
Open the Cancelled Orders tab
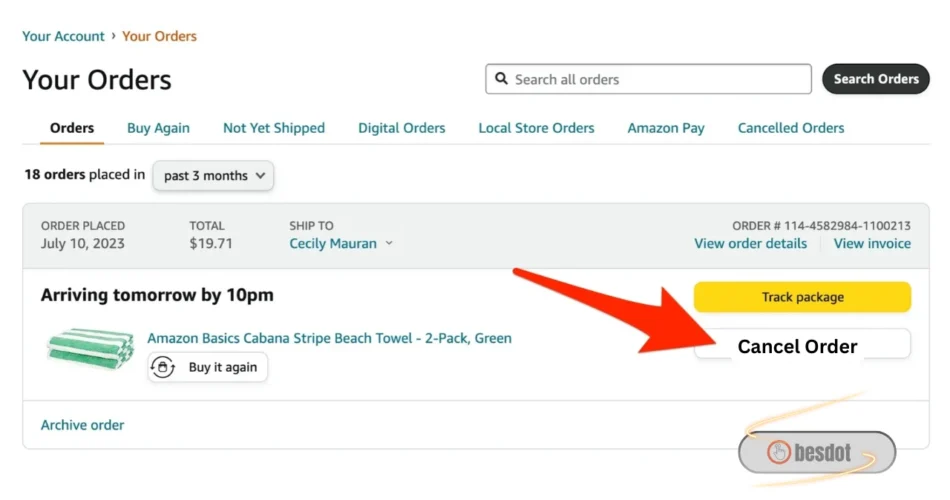coord(791,128)
